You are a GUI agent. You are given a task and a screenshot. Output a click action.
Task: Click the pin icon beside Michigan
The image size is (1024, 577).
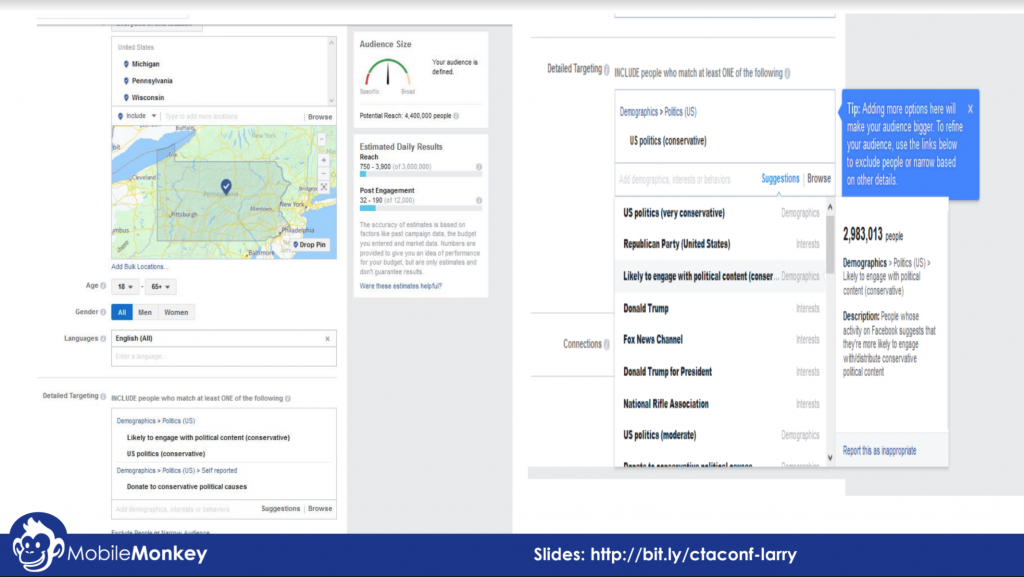(x=126, y=64)
